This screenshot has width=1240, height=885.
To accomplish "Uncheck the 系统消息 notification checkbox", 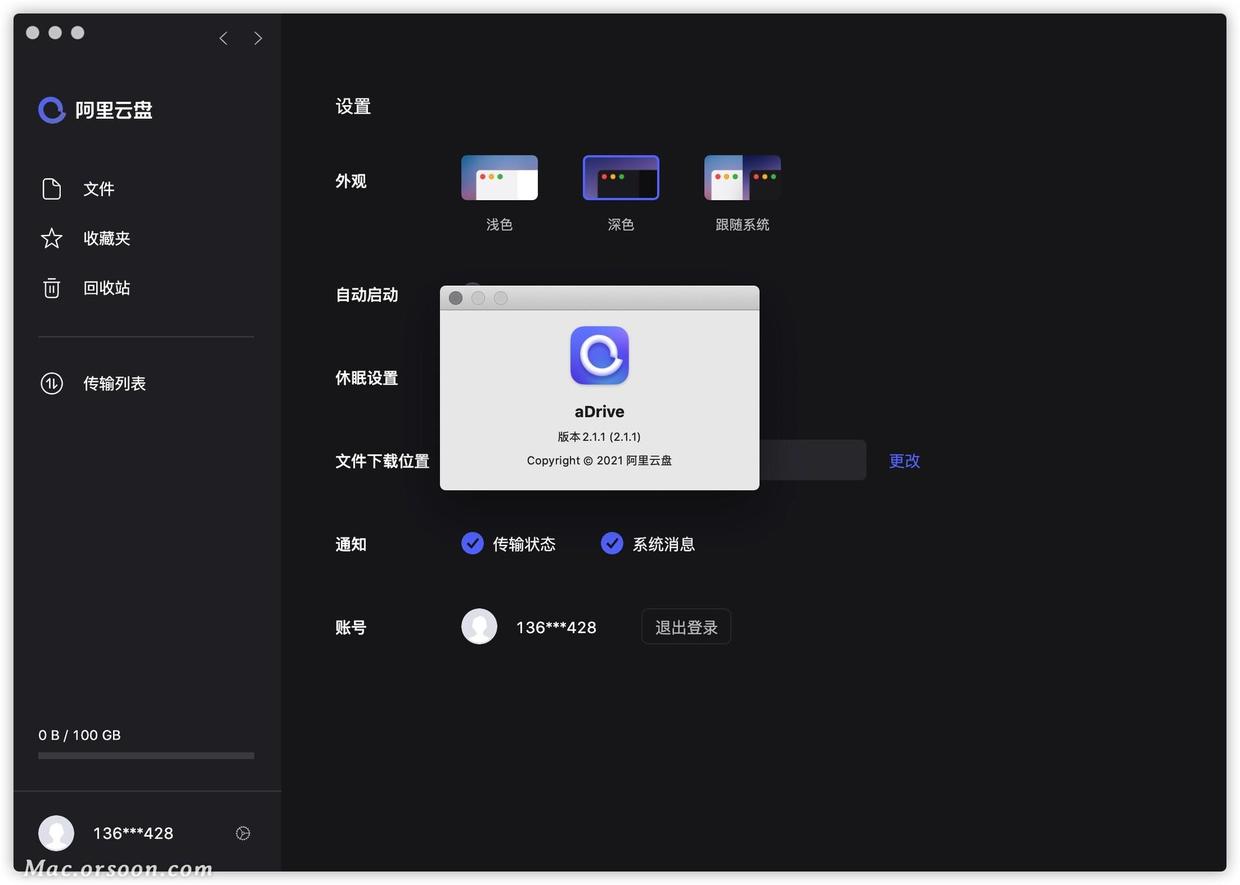I will pos(612,543).
